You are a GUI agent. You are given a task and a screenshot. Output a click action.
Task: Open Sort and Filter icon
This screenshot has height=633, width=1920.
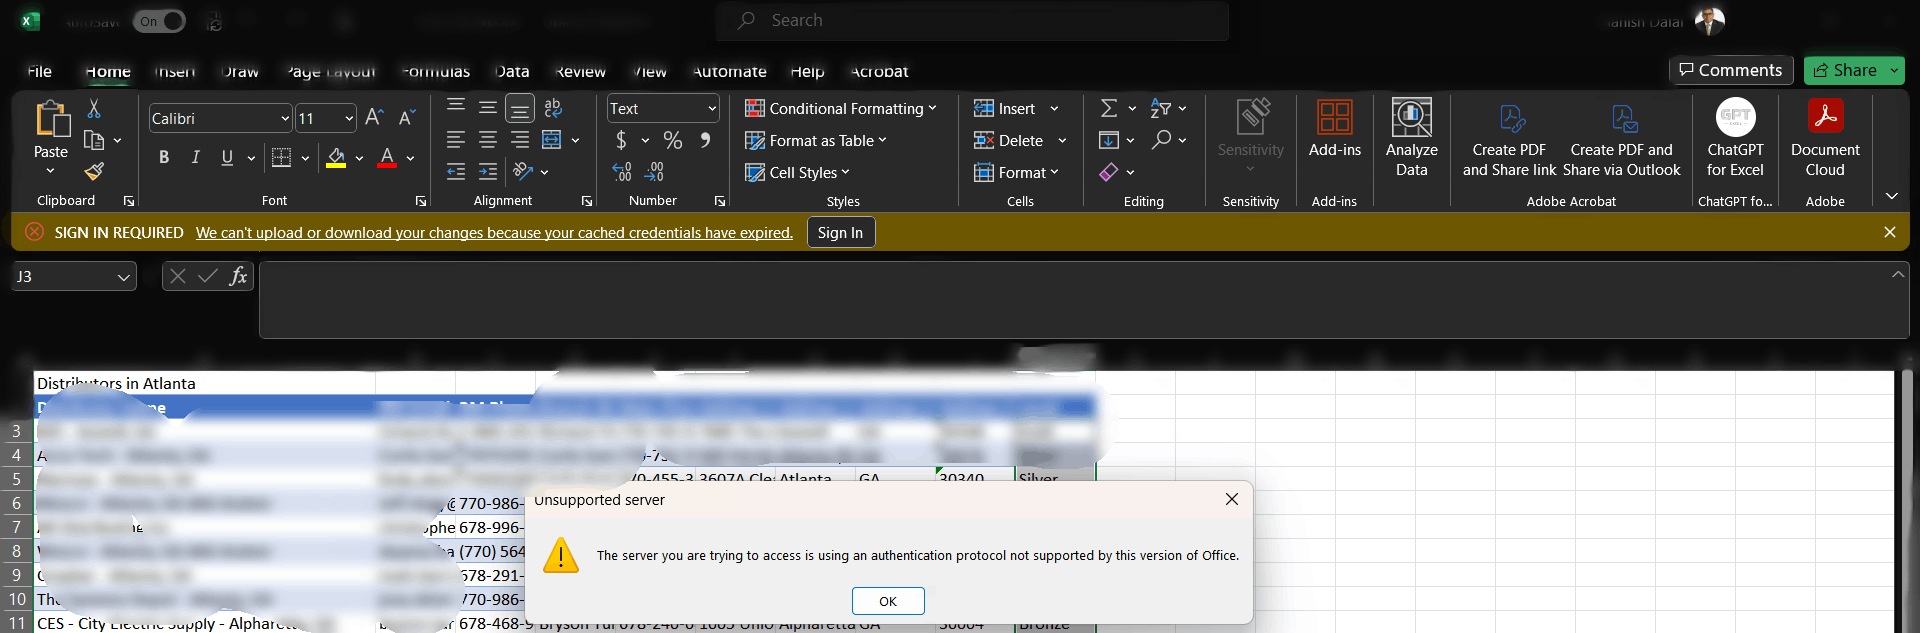point(1160,108)
